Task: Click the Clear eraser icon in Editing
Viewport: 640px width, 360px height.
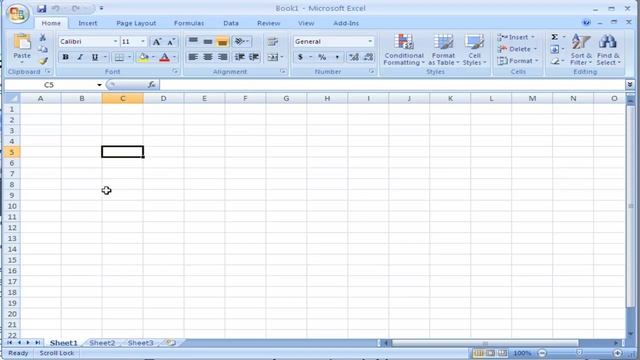Action: coord(555,61)
